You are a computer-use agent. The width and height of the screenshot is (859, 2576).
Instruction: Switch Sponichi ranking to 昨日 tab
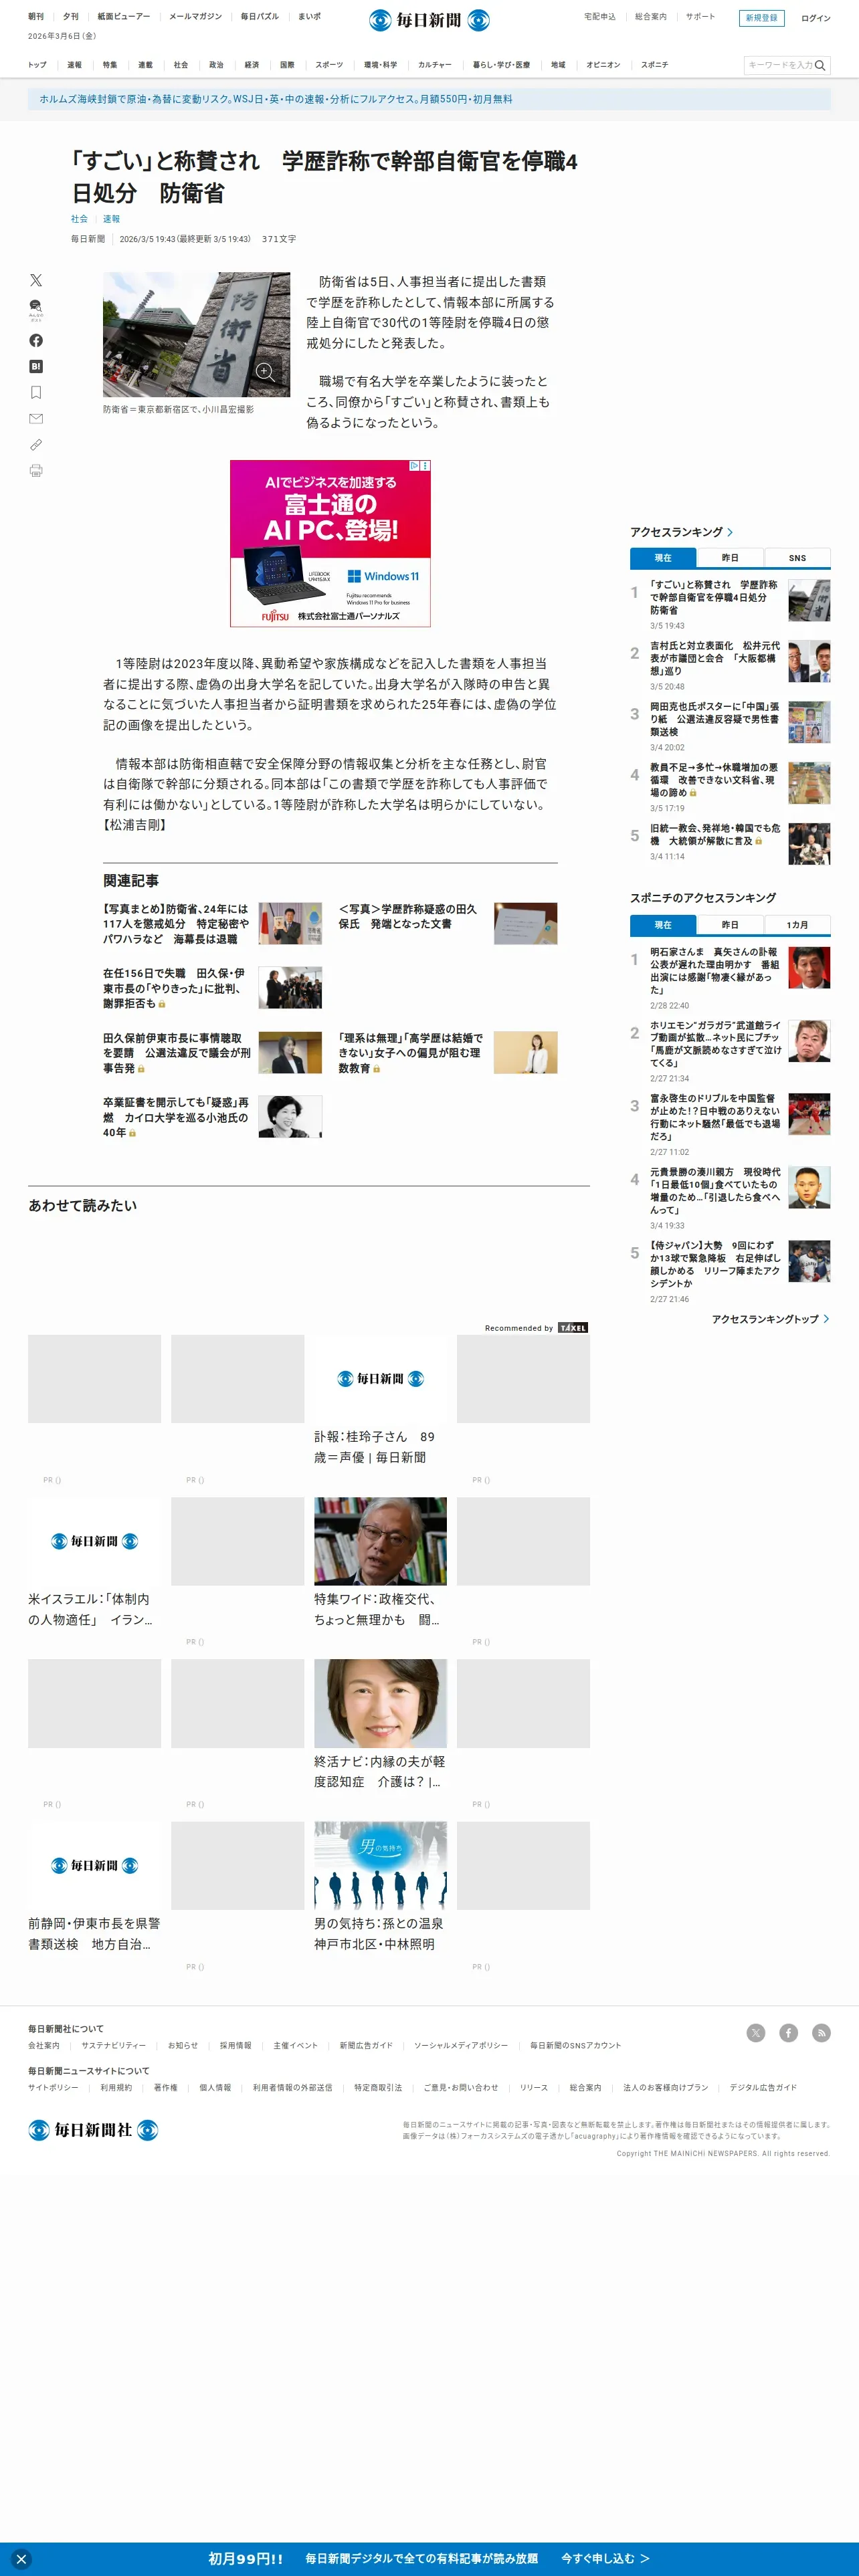tap(730, 925)
